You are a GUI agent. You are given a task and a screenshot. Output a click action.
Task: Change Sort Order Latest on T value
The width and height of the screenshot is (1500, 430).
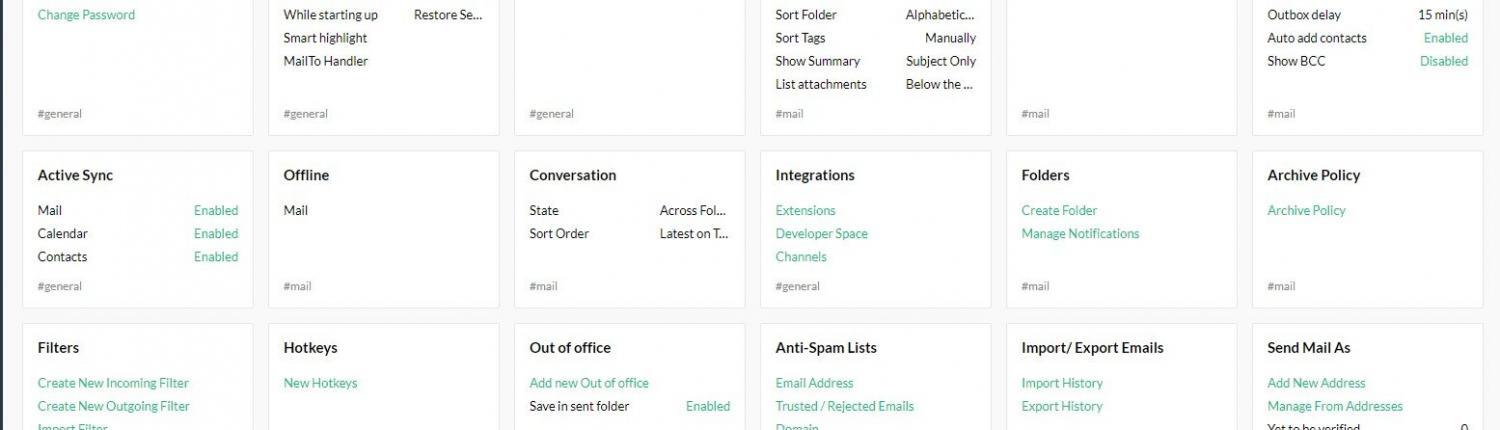695,234
